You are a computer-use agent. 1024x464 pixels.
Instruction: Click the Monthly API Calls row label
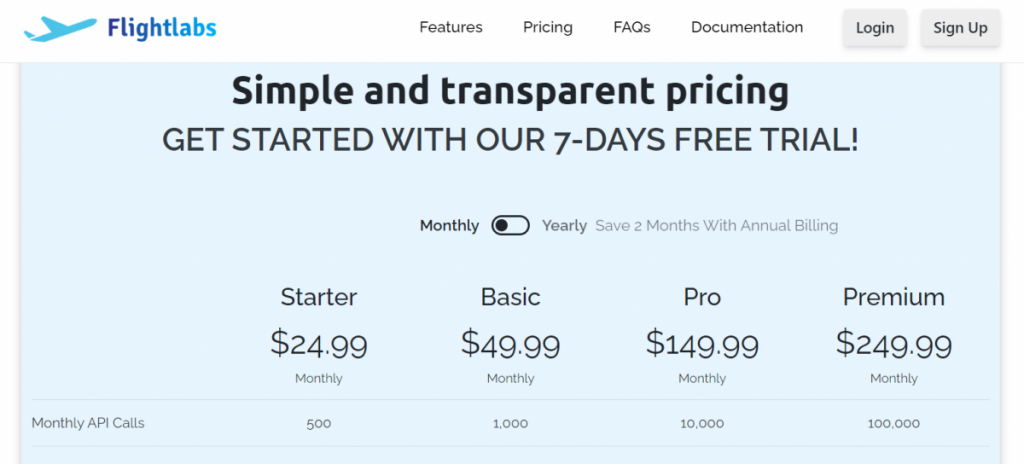pyautogui.click(x=88, y=423)
